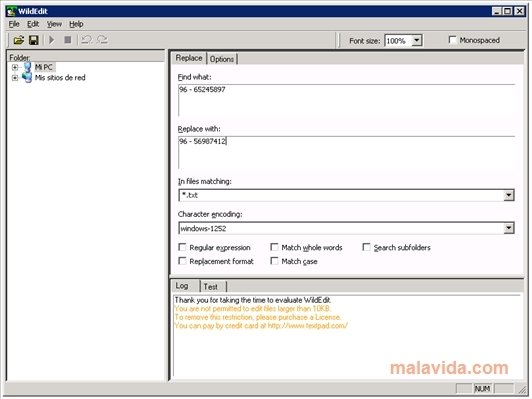Open the Font size dropdown

417,41
